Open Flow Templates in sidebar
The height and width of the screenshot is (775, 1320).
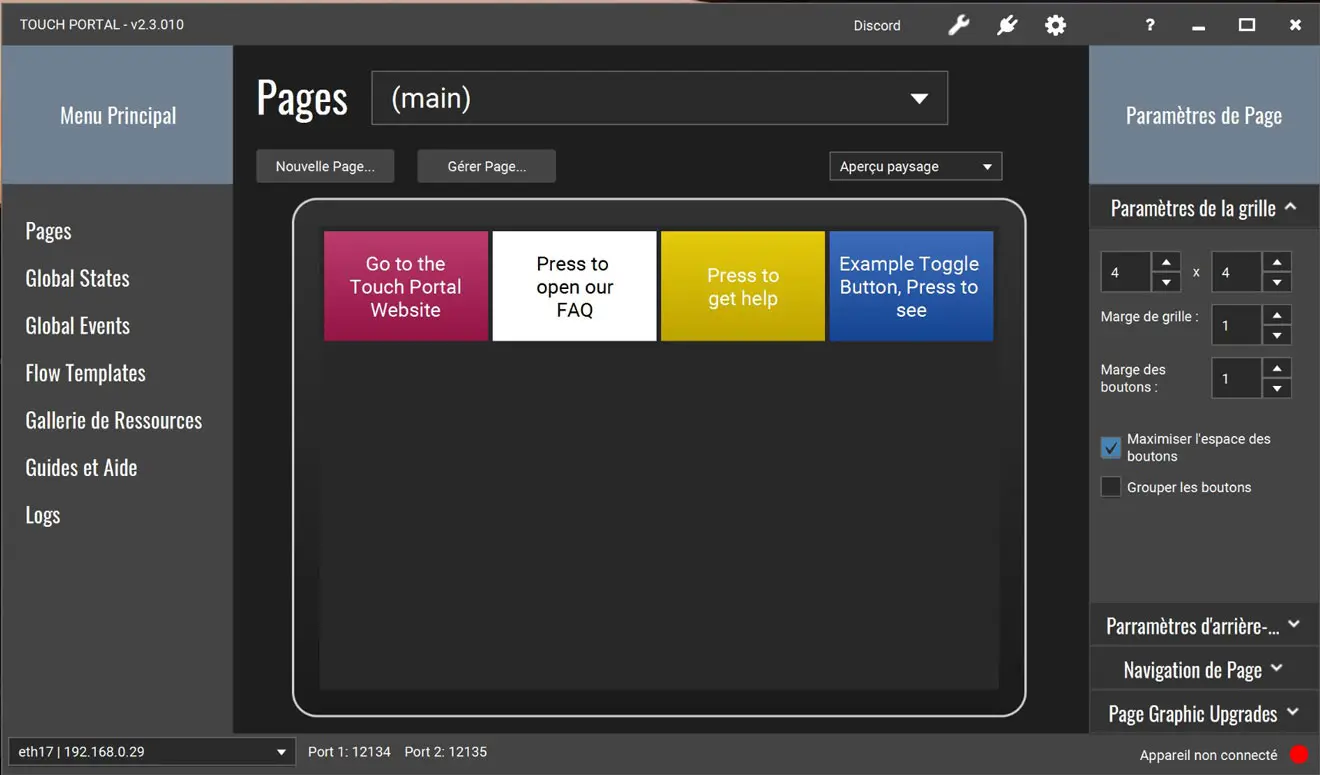click(x=85, y=373)
